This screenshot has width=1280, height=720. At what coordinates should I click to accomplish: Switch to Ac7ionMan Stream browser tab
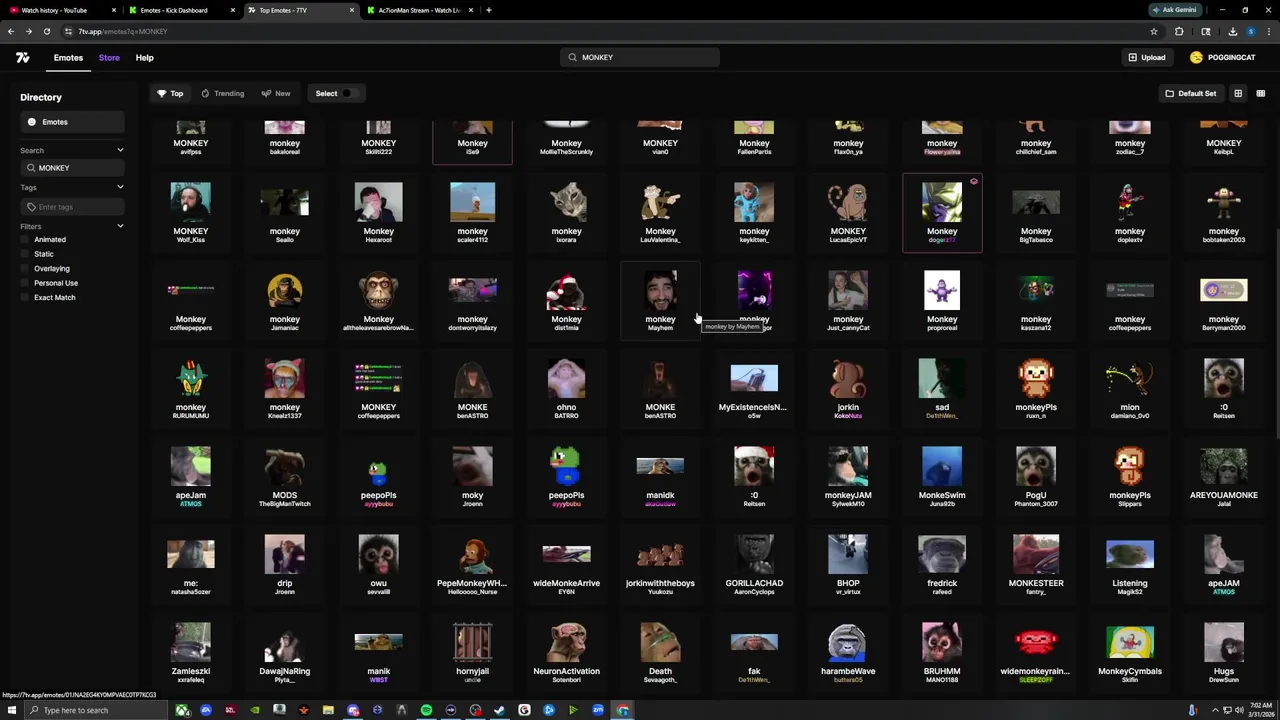418,10
